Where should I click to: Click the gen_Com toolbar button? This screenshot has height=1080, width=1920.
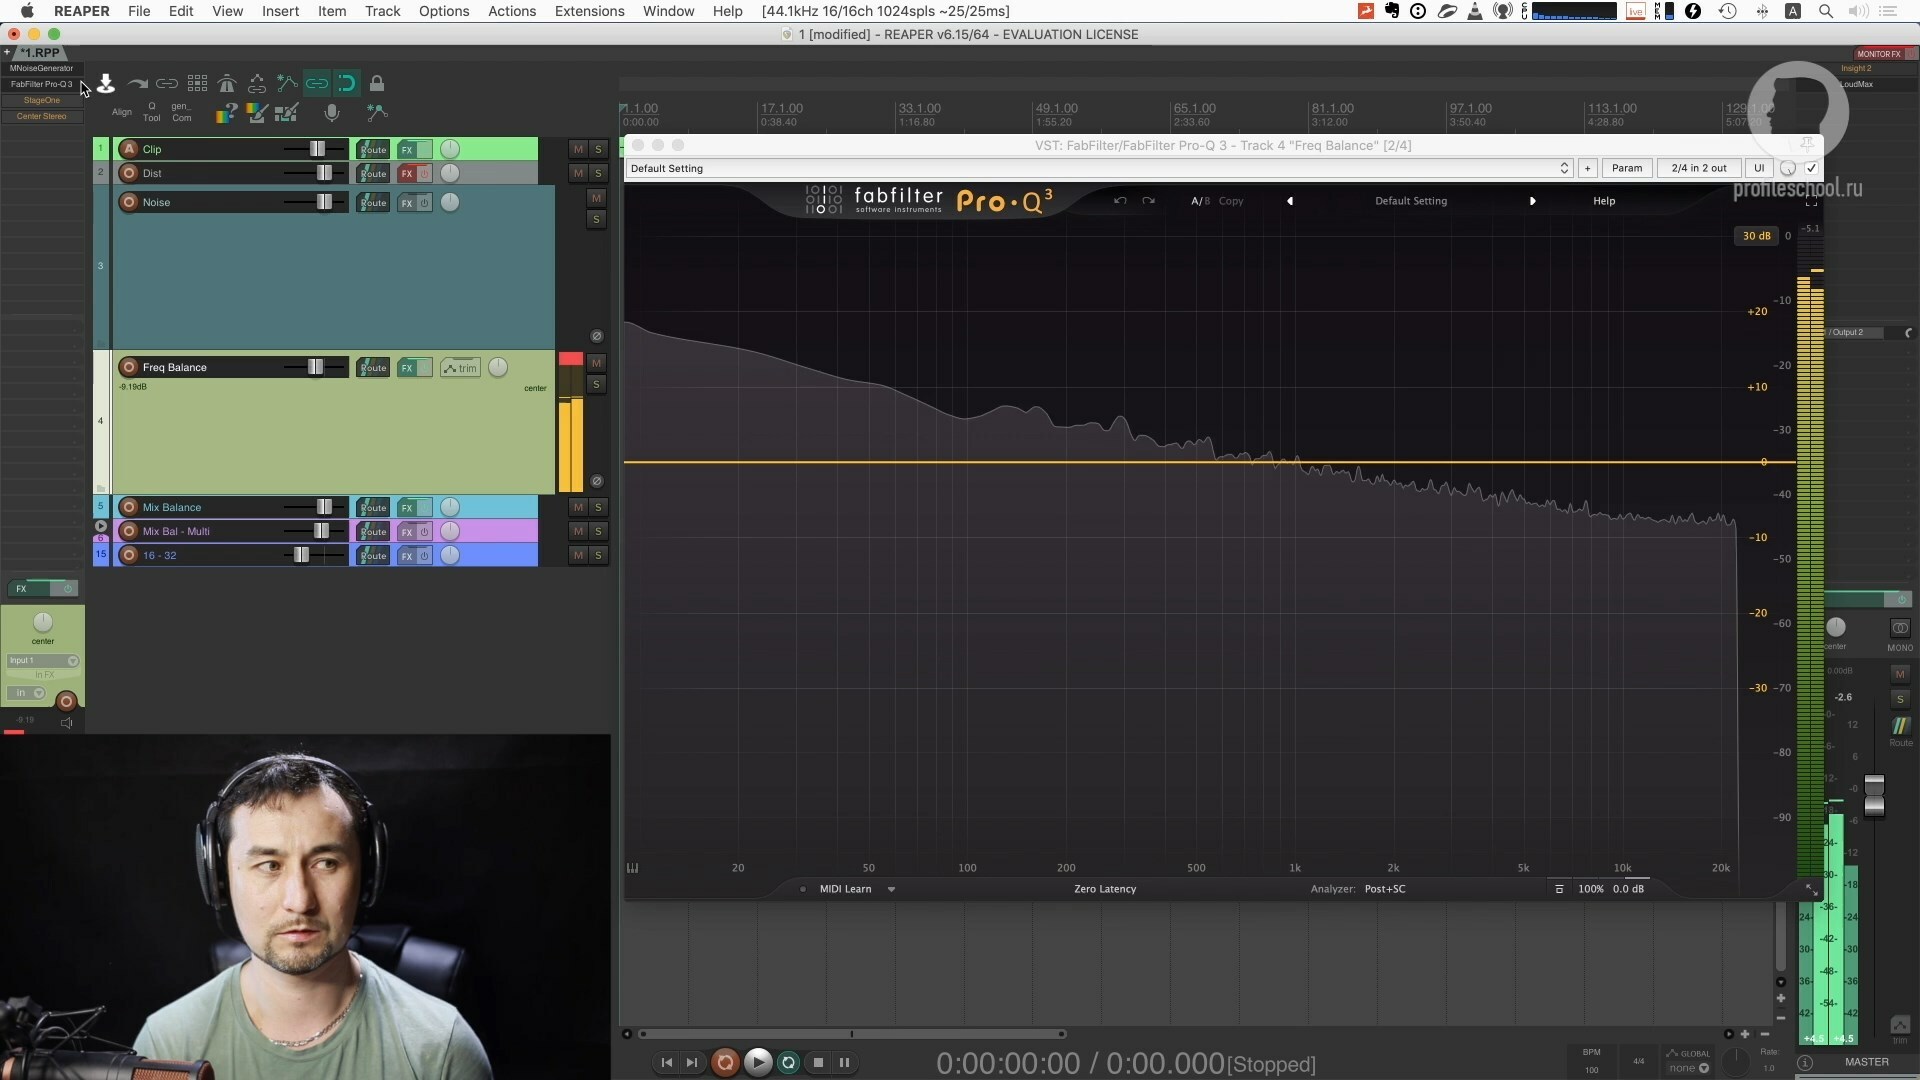click(x=182, y=112)
